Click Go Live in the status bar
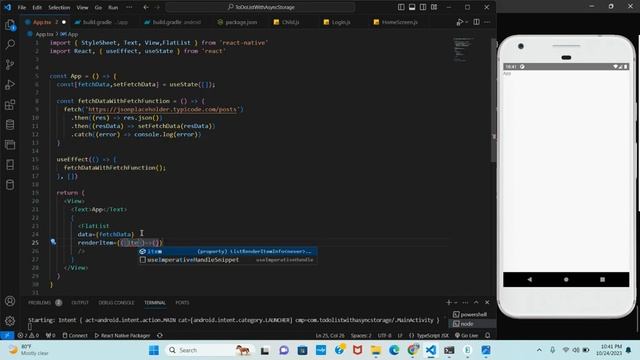640x360 pixels. coord(466,336)
